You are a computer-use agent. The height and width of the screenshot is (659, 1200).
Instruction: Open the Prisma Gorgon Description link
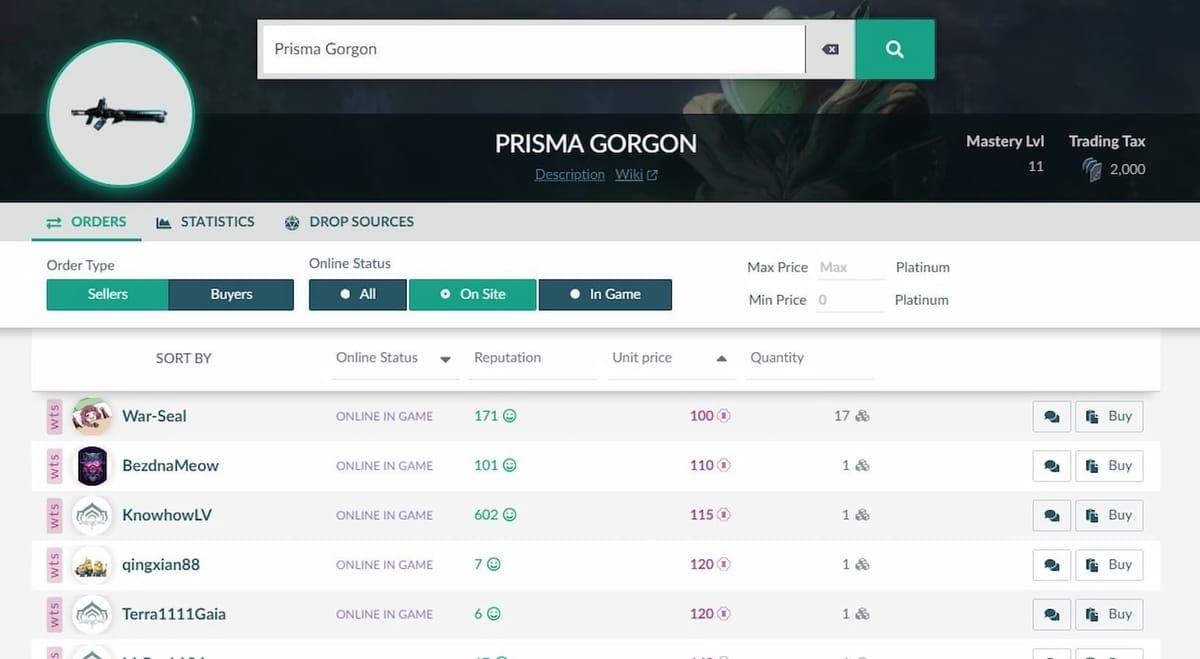click(569, 173)
